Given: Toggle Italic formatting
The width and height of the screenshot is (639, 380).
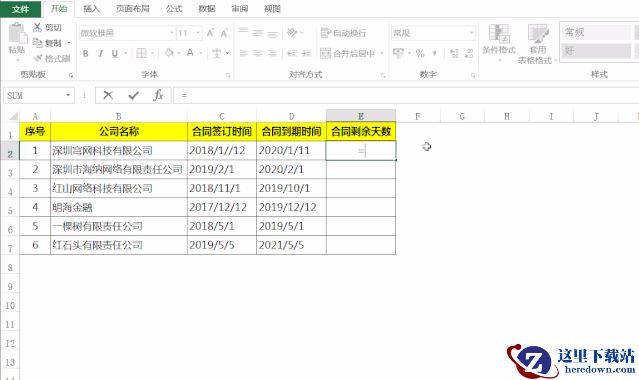Looking at the screenshot, I should pos(101,53).
